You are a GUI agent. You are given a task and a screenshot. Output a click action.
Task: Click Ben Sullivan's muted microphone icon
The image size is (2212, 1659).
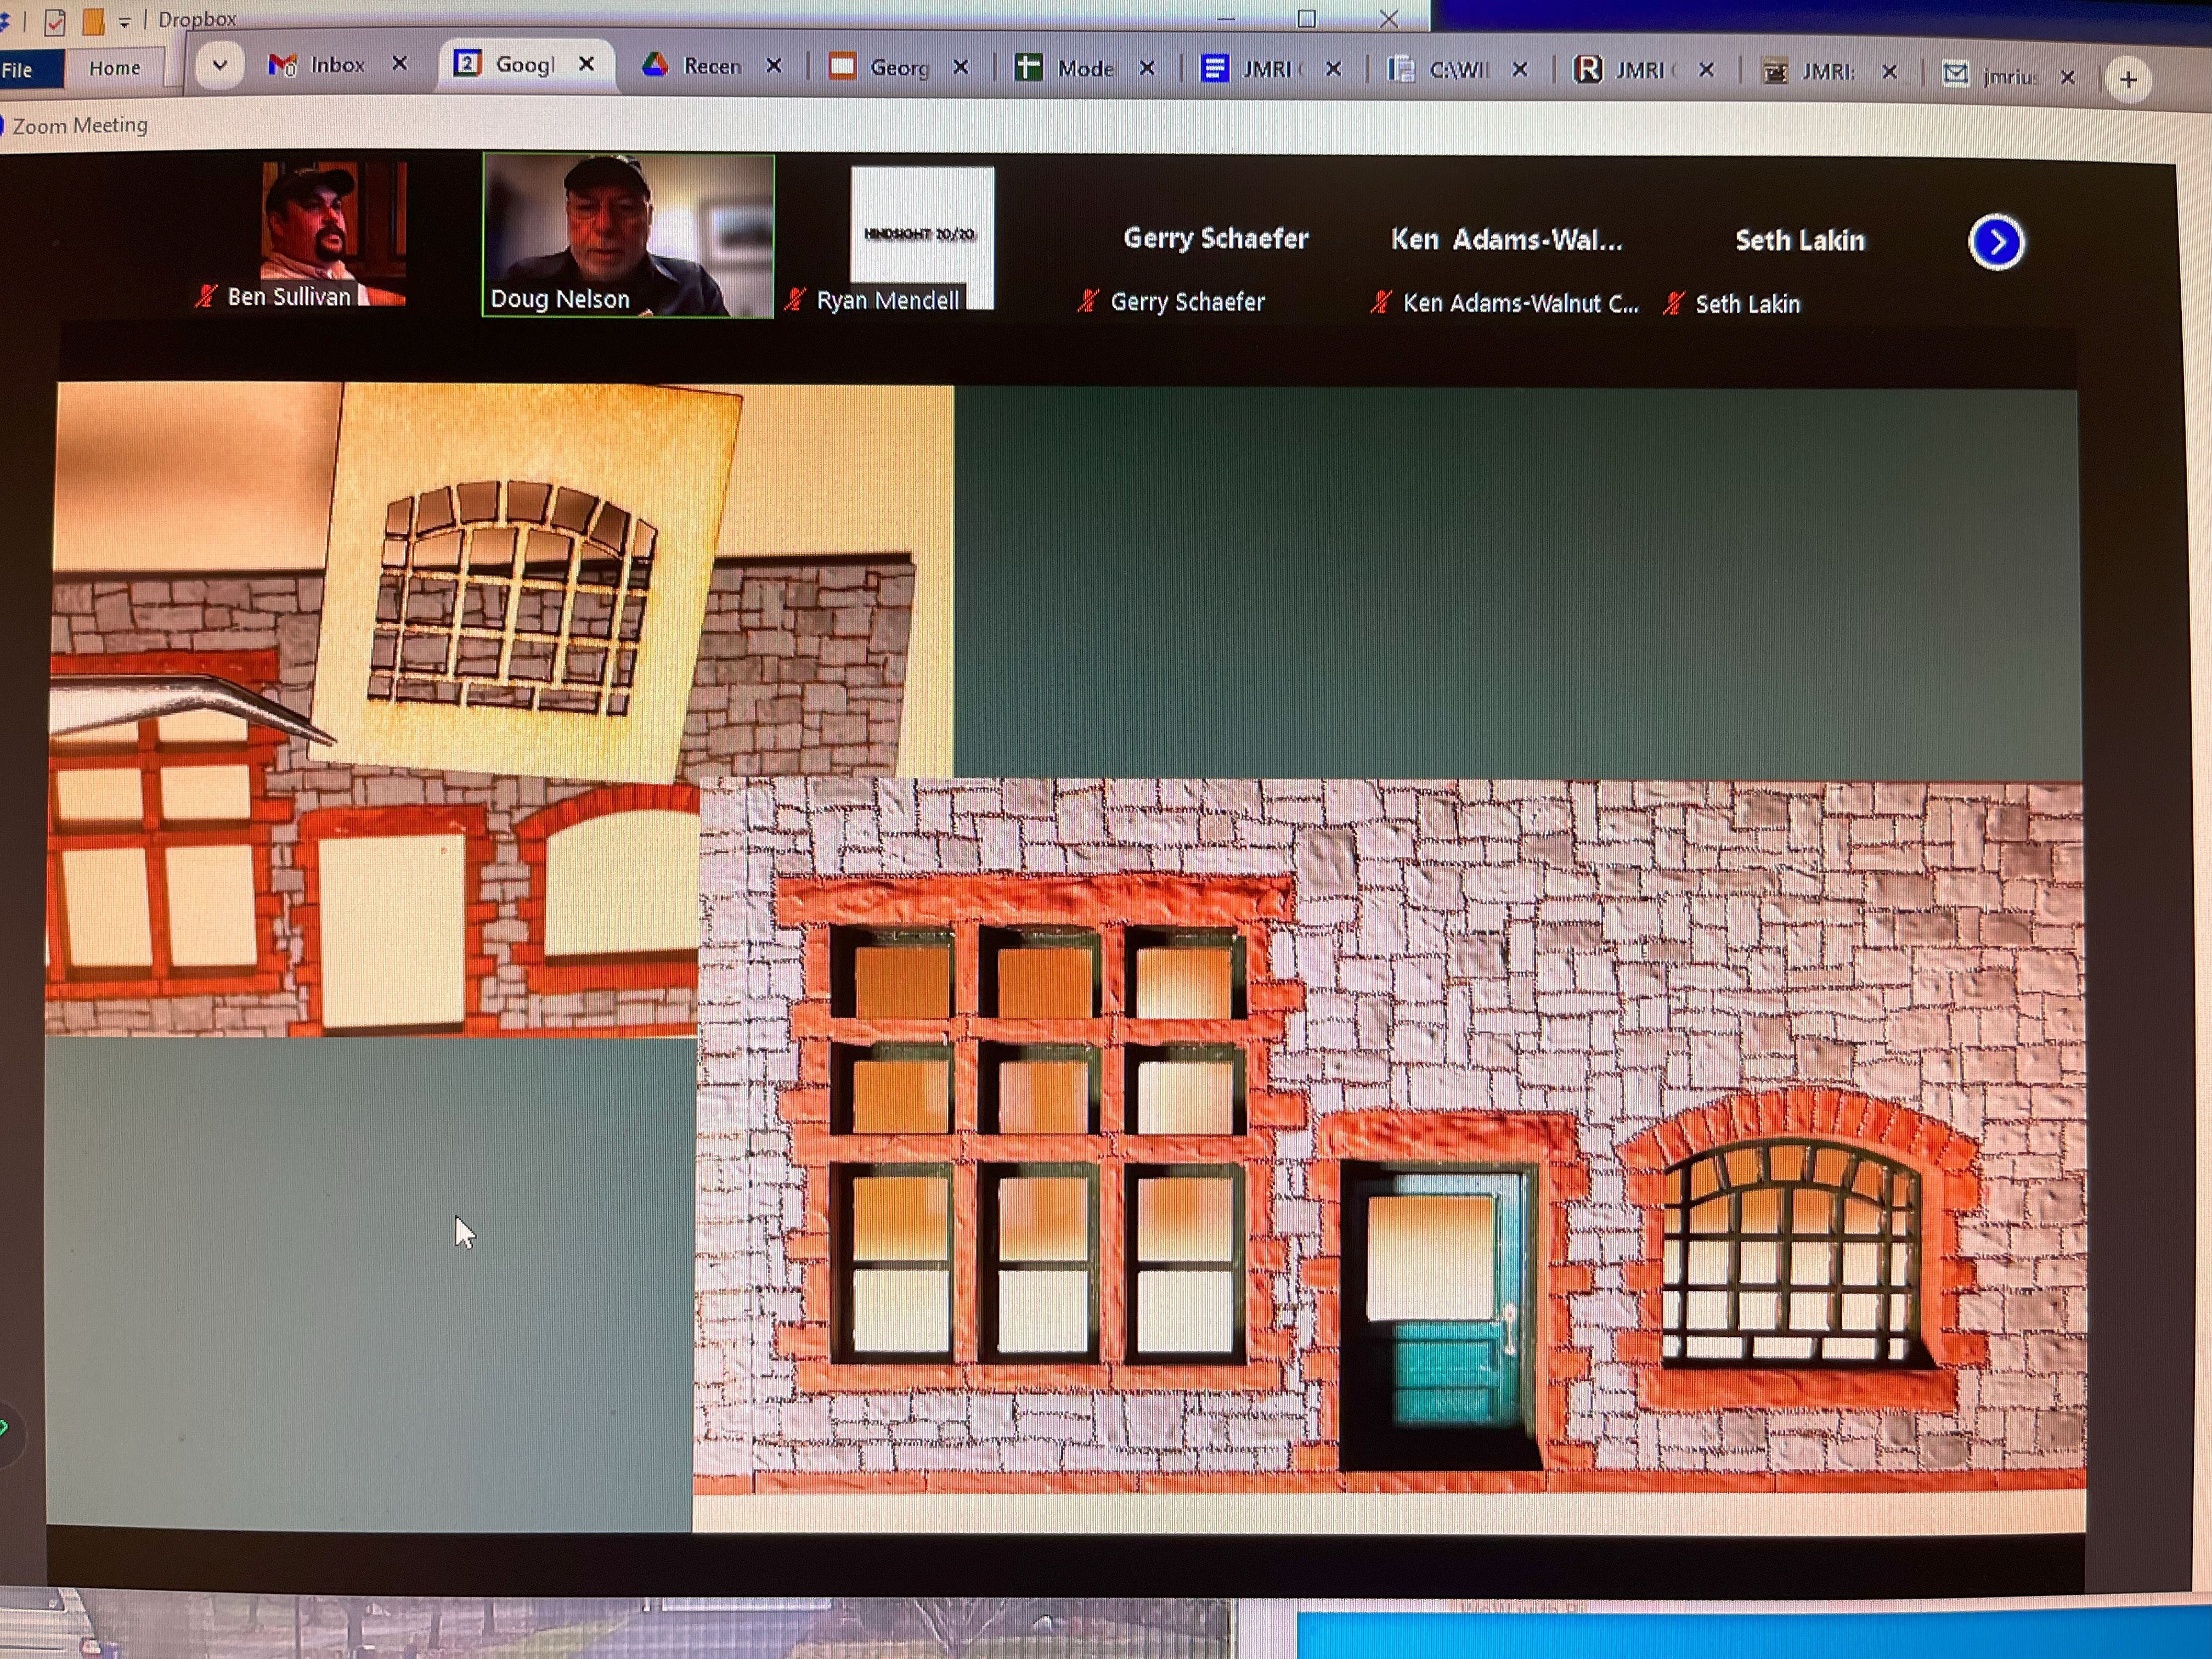point(206,297)
